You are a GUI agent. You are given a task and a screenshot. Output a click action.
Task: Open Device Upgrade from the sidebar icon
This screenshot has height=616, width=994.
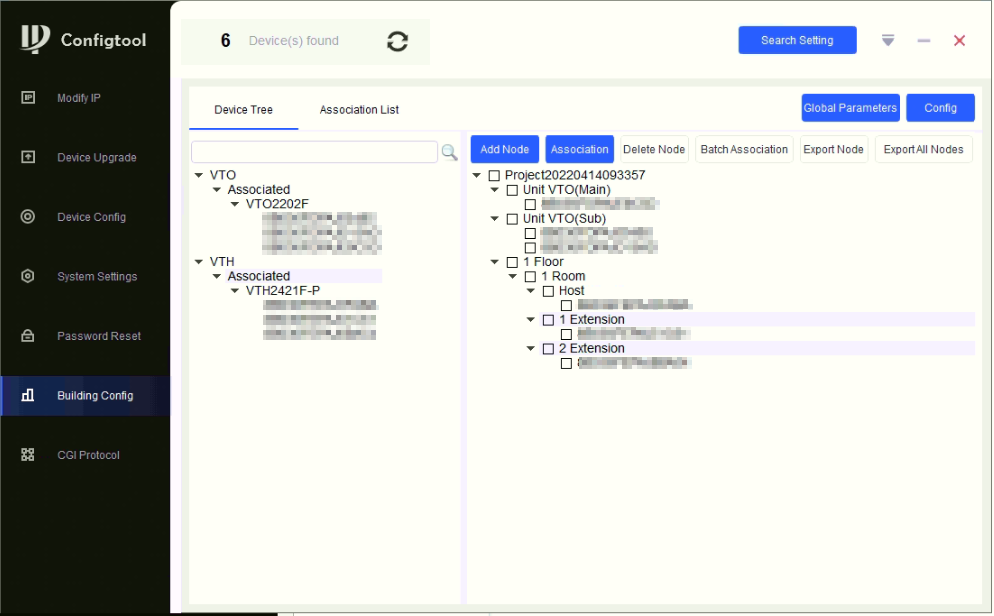(28, 157)
